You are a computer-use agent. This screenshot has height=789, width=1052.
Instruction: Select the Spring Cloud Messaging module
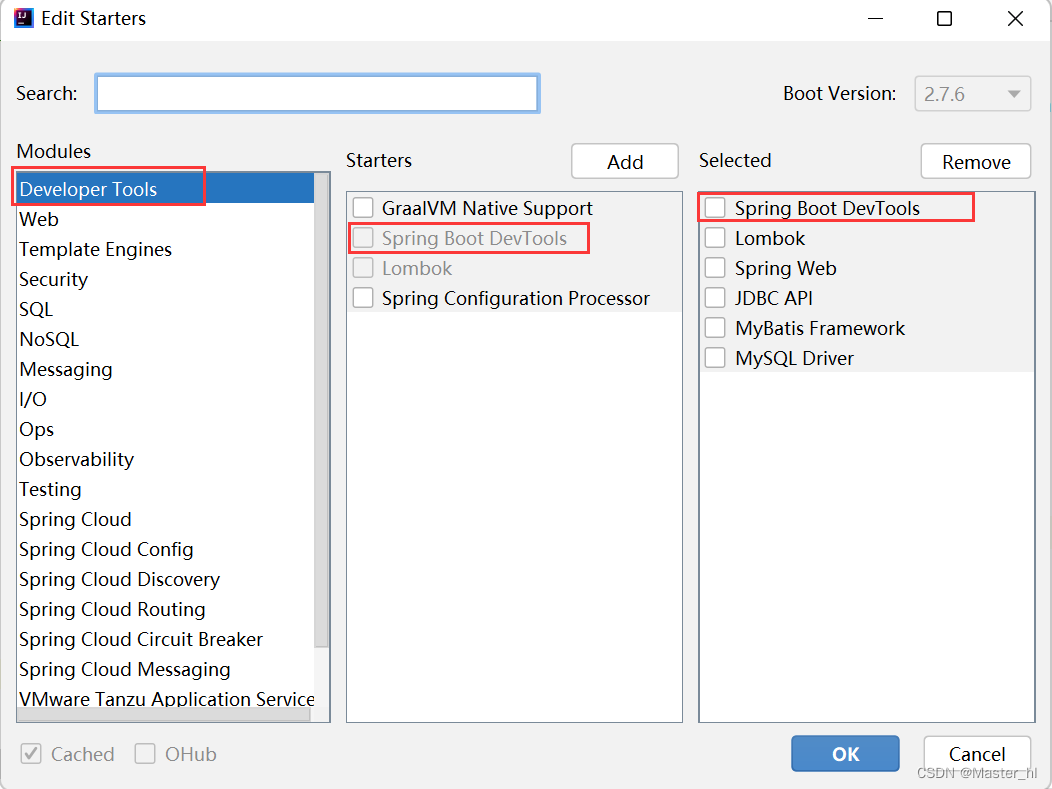point(165,670)
